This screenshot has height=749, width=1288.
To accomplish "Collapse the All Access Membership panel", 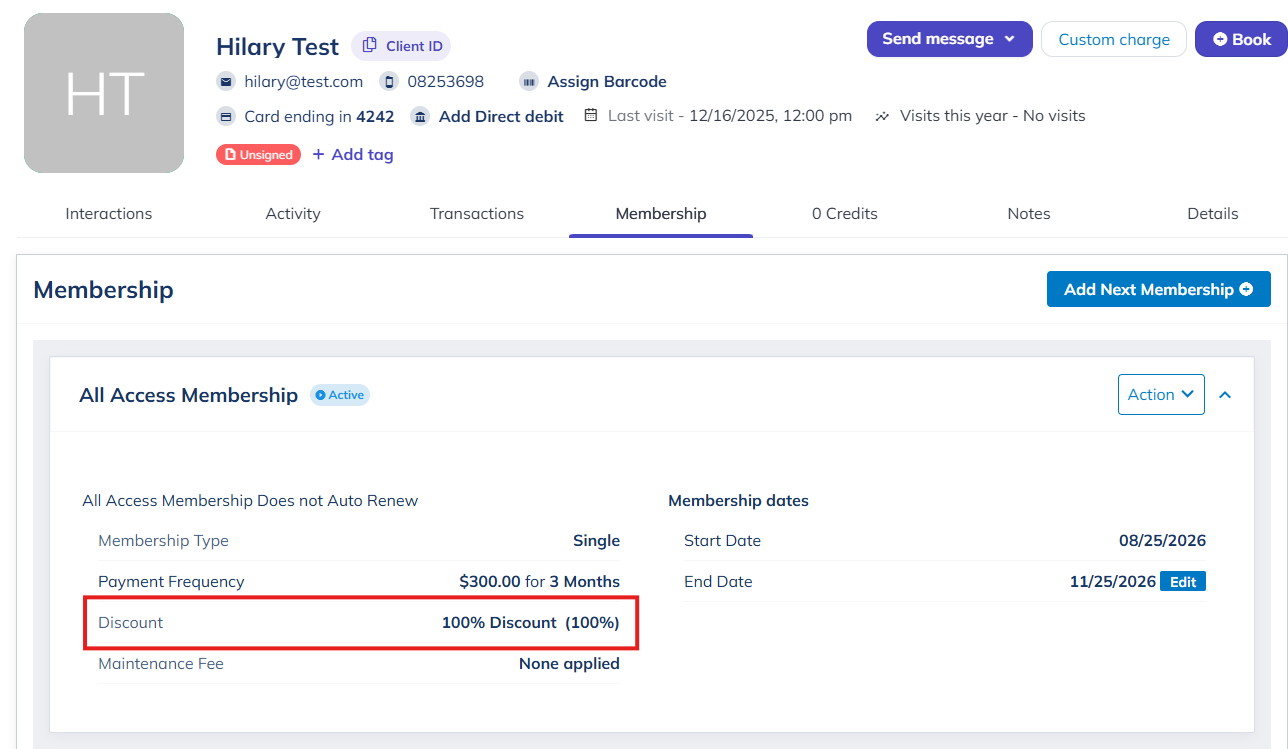I will (1226, 394).
